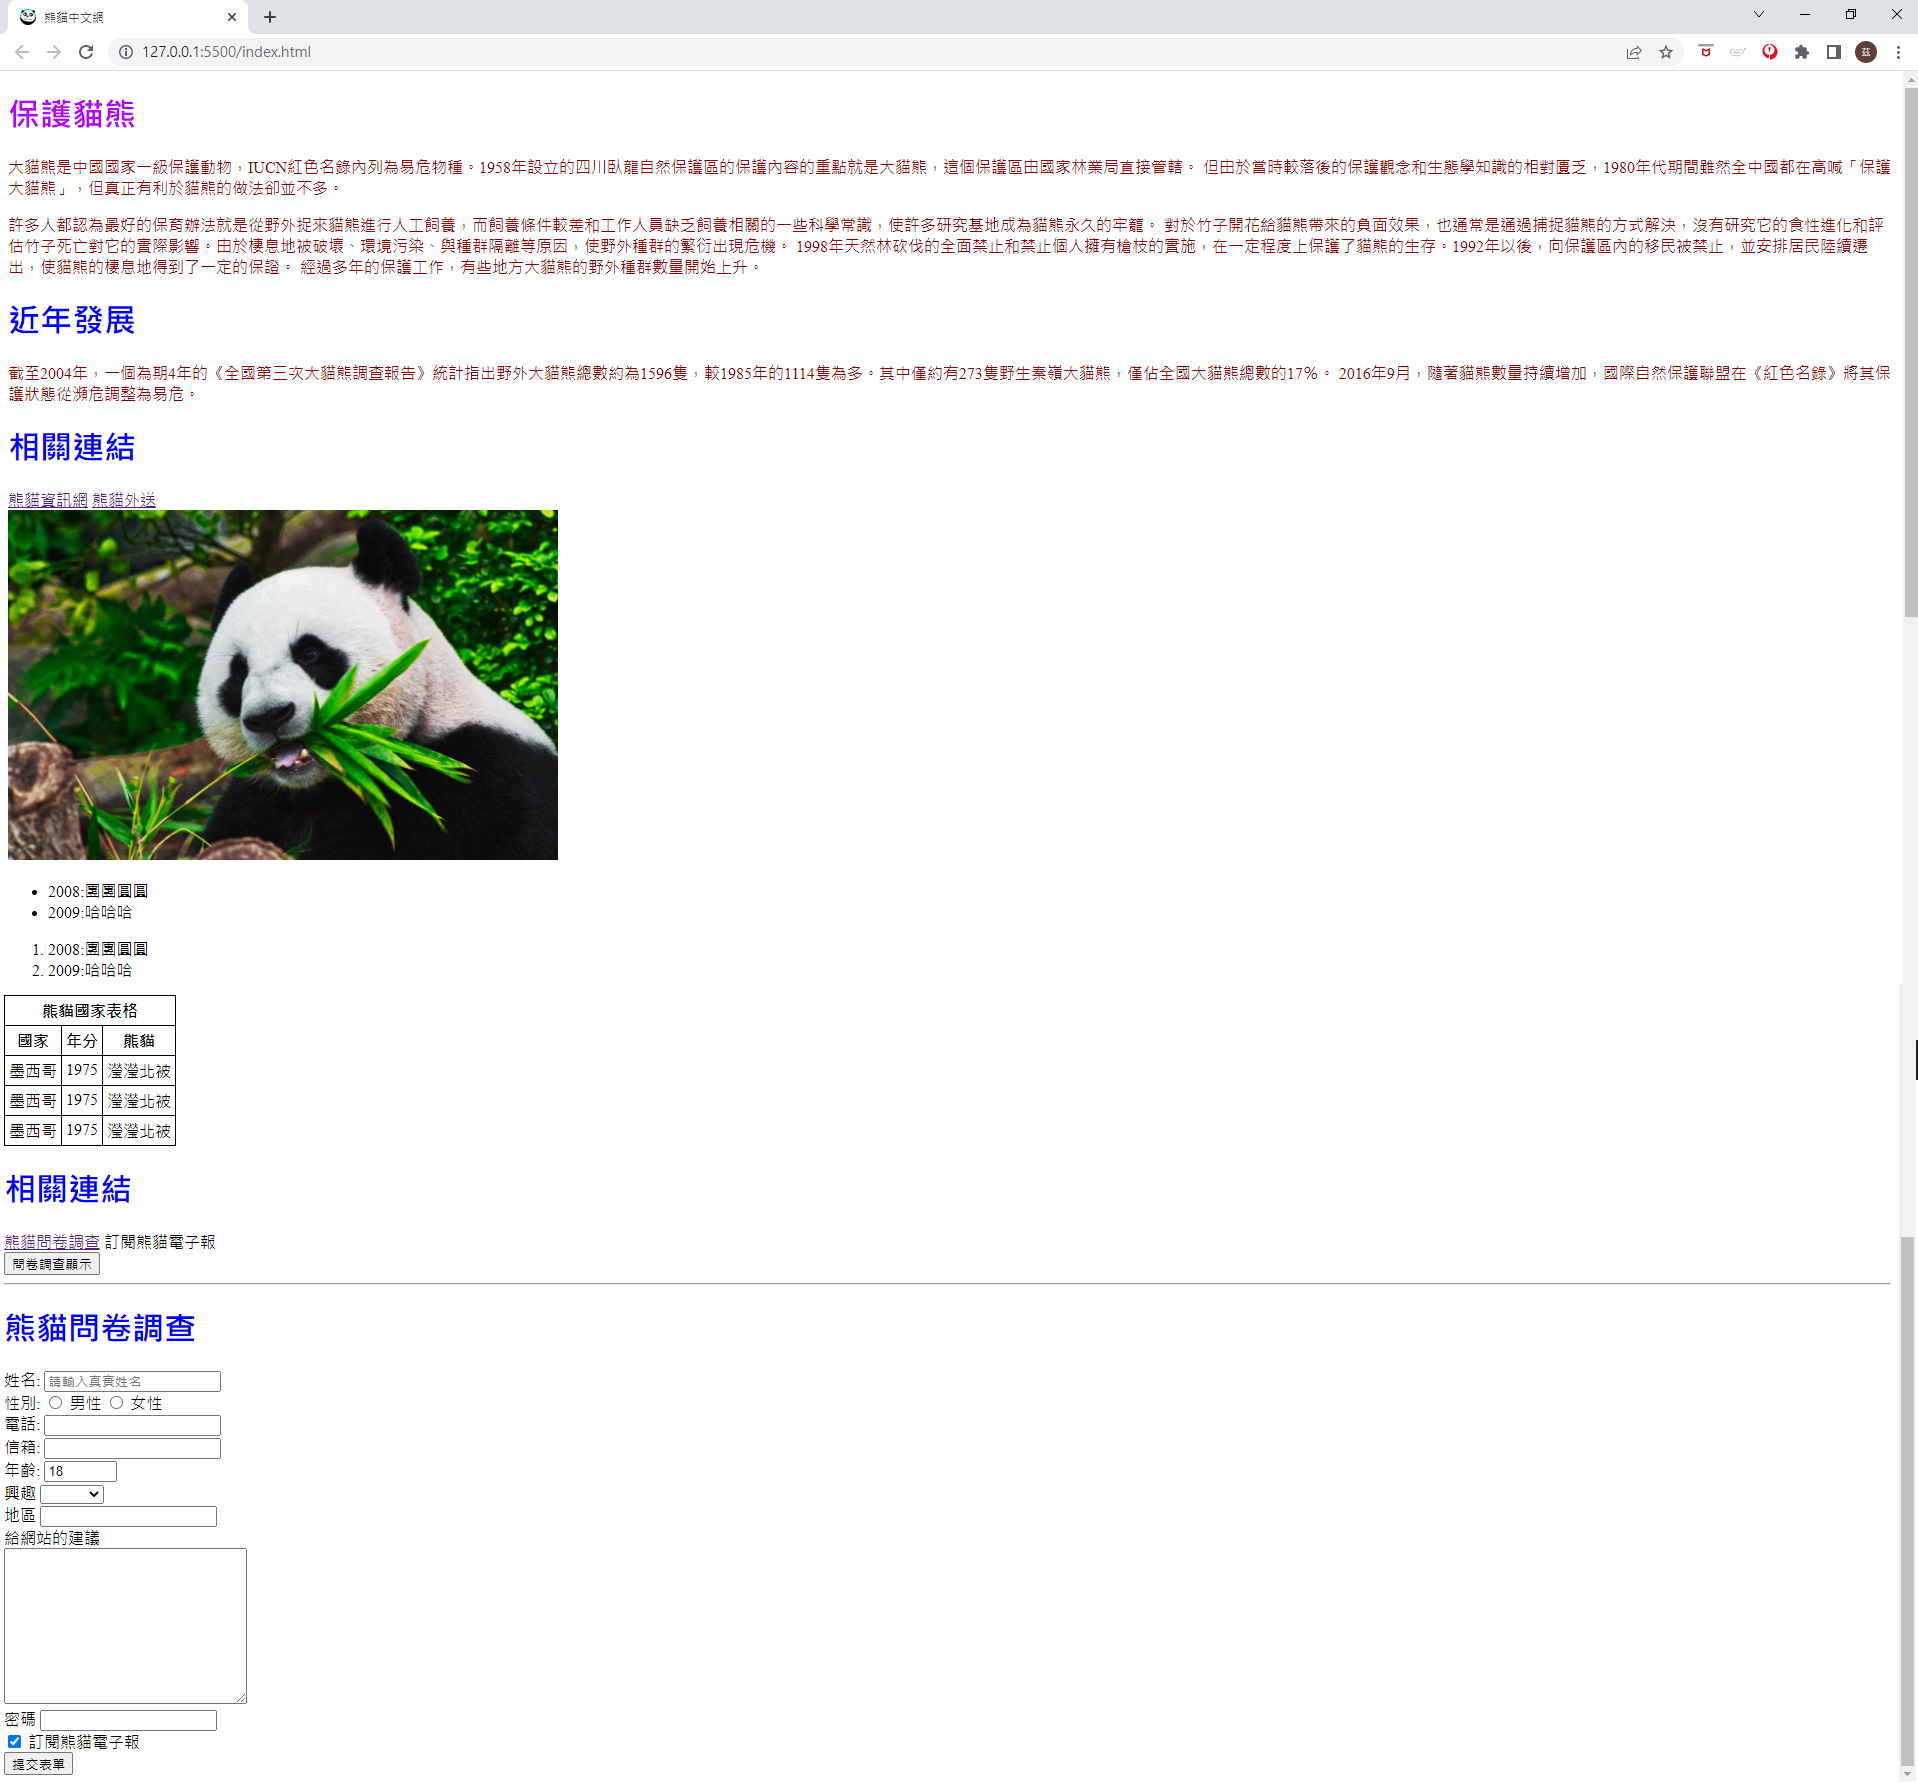Select the 女性 gender radio button
Image resolution: width=1918 pixels, height=1782 pixels.
pos(117,1403)
